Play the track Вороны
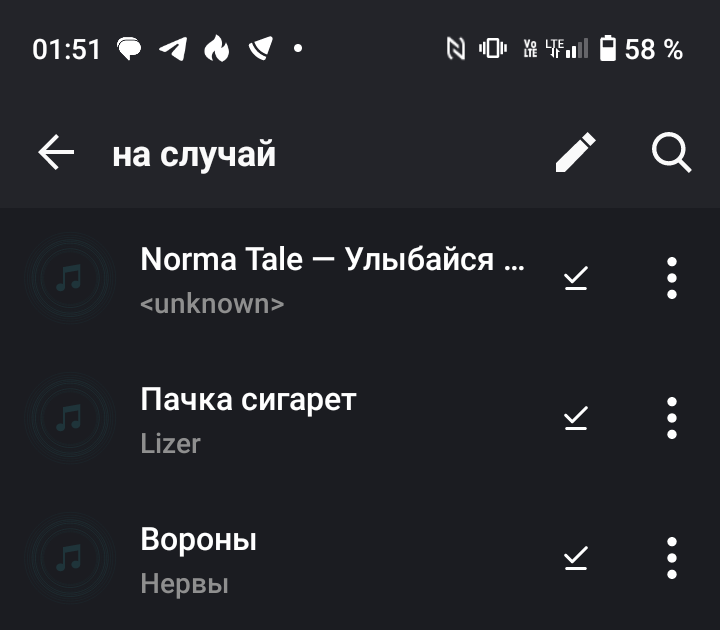Image resolution: width=720 pixels, height=630 pixels. tap(199, 540)
